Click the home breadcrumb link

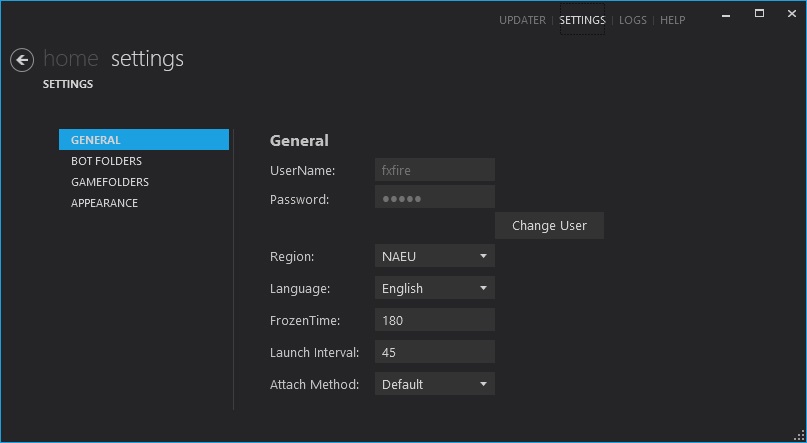(x=71, y=59)
